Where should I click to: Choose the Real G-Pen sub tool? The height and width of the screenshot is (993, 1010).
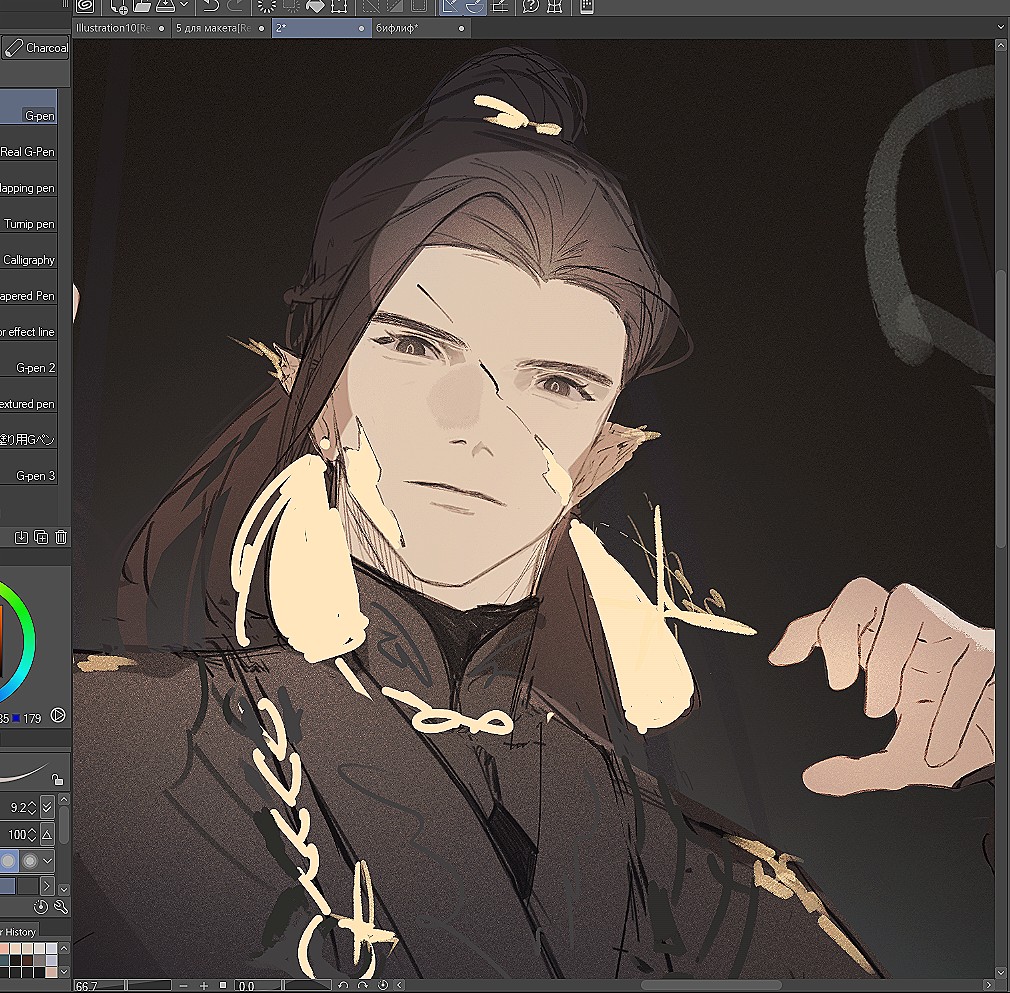[28, 152]
